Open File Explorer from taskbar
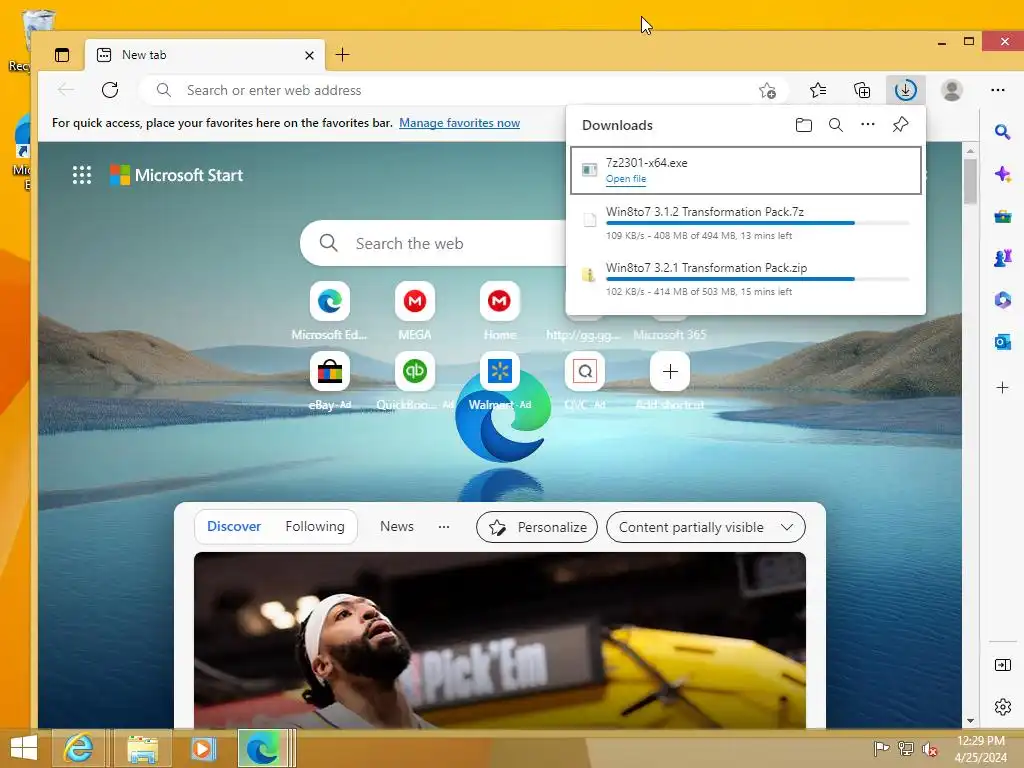 [x=142, y=748]
